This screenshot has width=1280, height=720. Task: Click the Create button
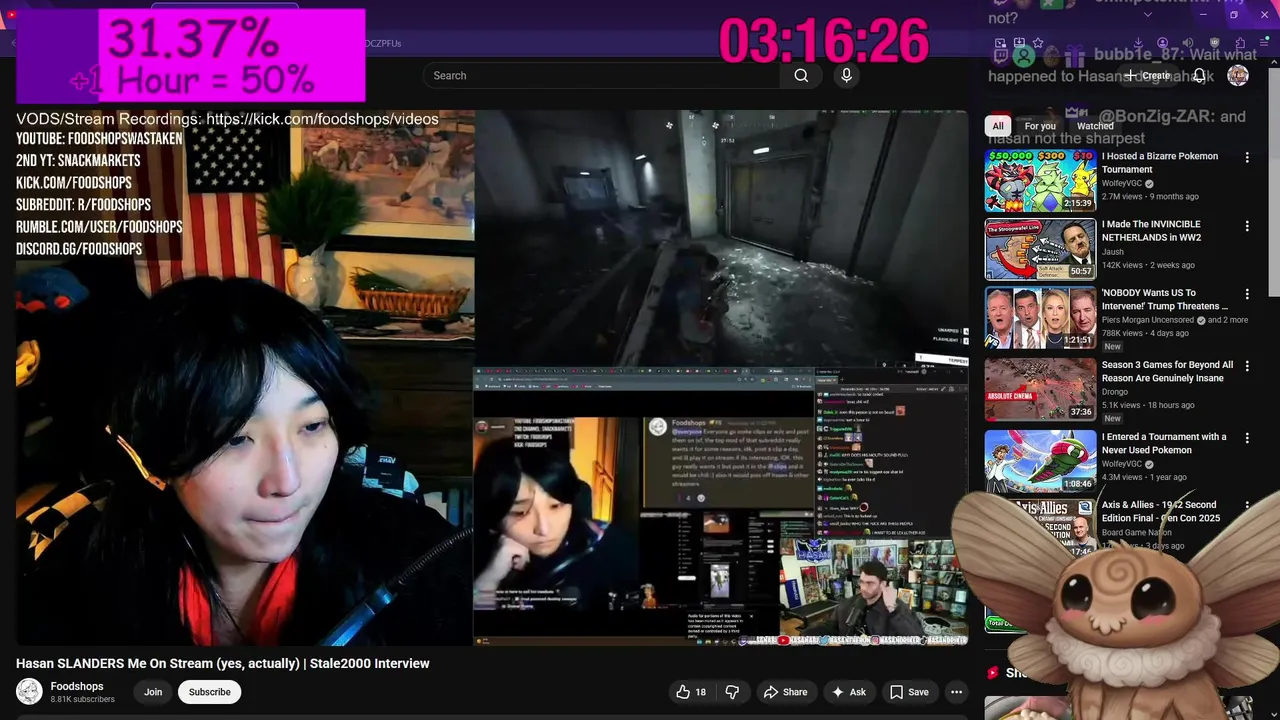[x=1147, y=76]
